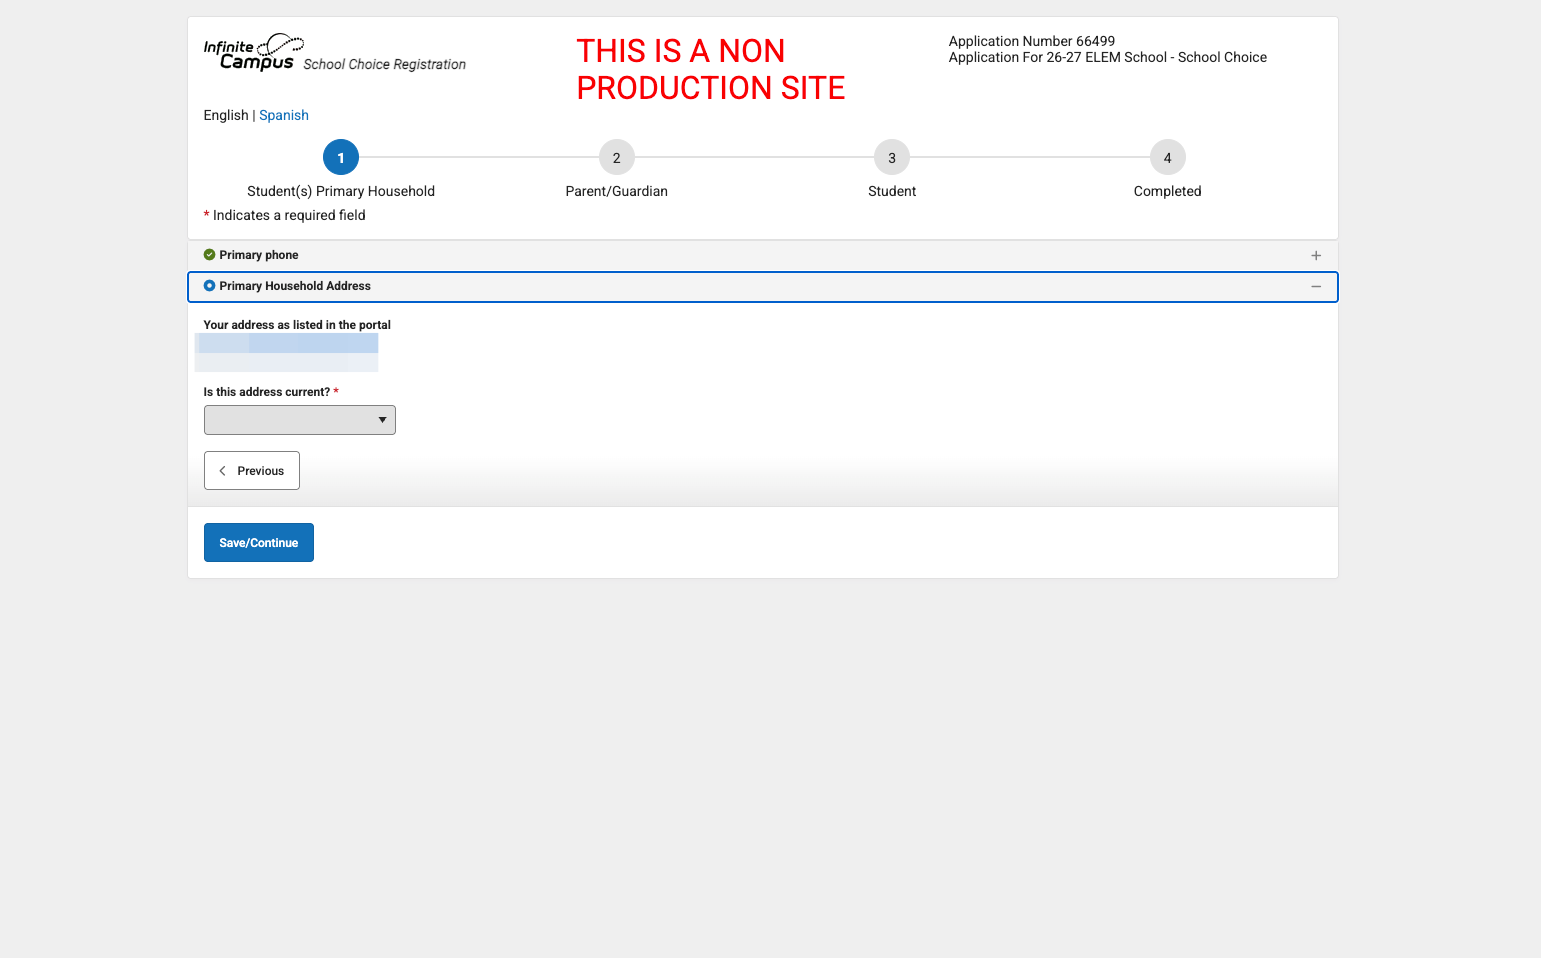This screenshot has width=1541, height=958.
Task: Click 'Your address as listed in the portal' label
Action: (x=297, y=325)
